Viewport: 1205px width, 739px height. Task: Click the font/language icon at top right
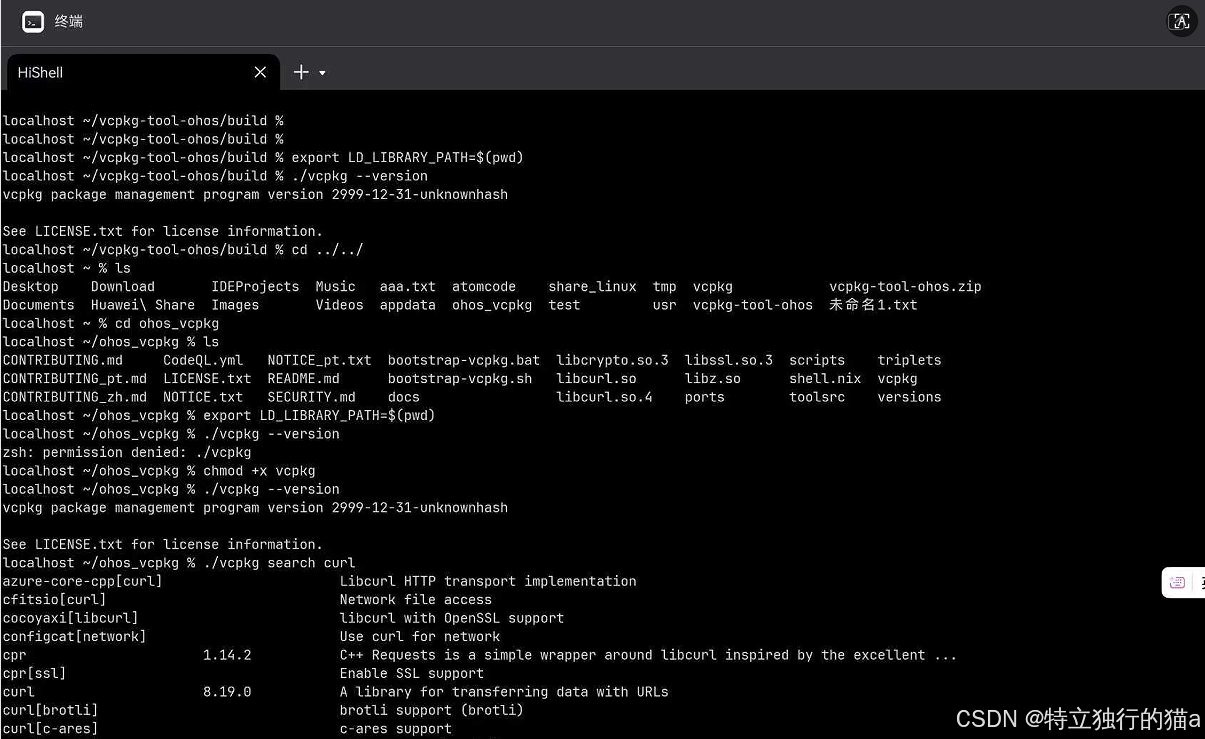[x=1181, y=21]
